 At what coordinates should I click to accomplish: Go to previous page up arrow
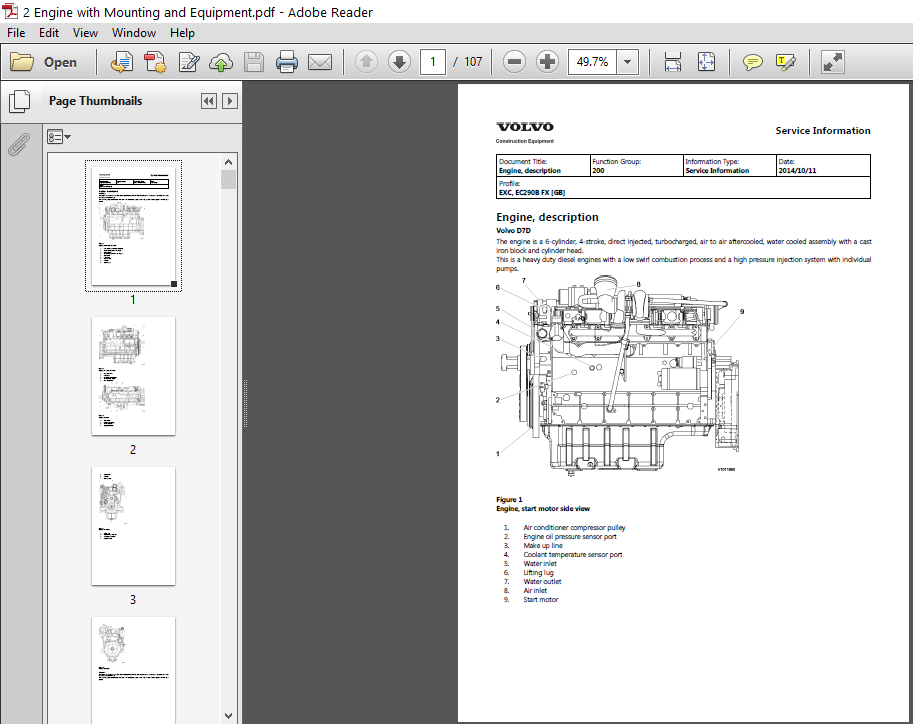[366, 62]
